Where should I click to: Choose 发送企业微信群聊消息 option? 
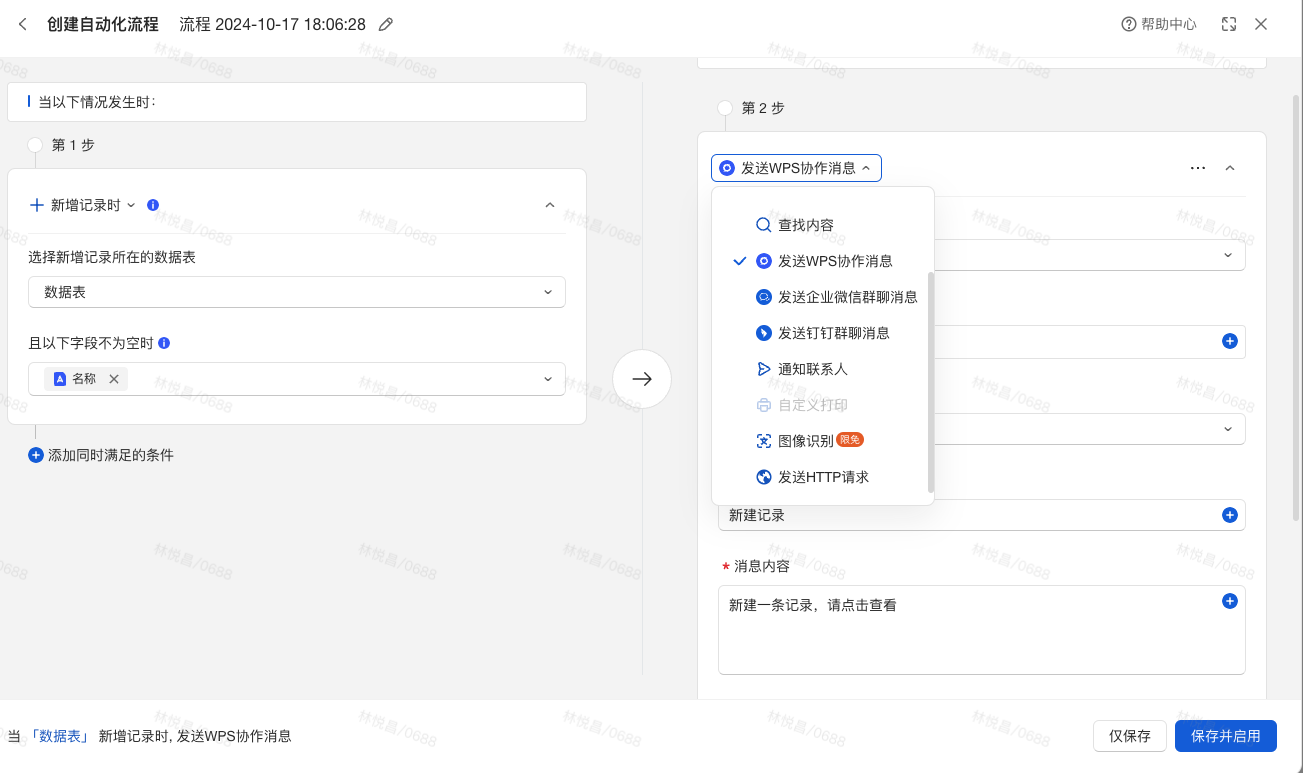pyautogui.click(x=847, y=297)
